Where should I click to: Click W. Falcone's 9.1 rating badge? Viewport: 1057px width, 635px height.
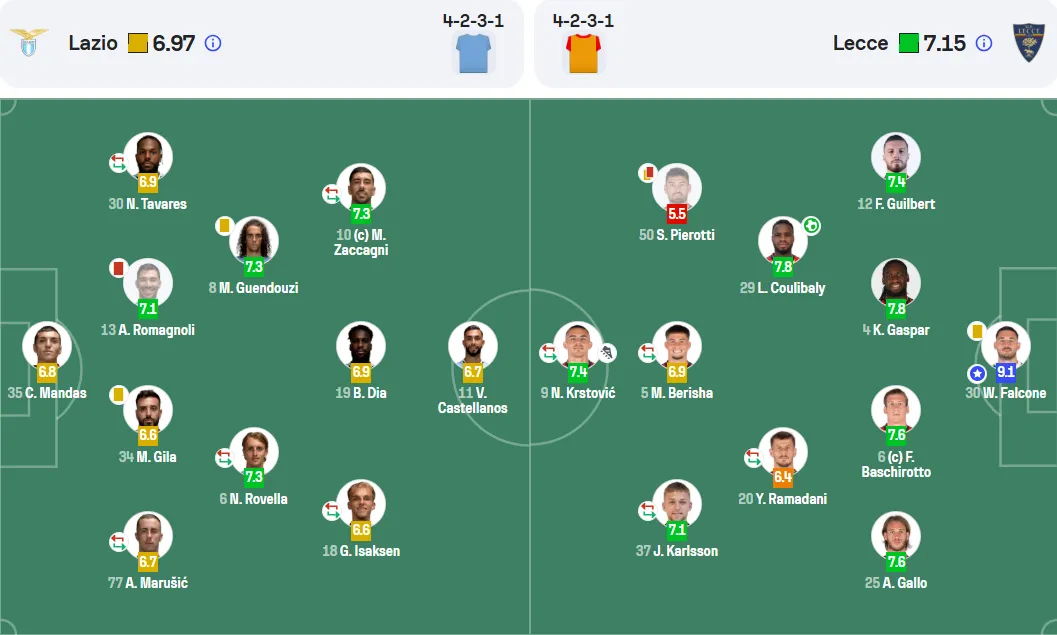tap(1006, 371)
